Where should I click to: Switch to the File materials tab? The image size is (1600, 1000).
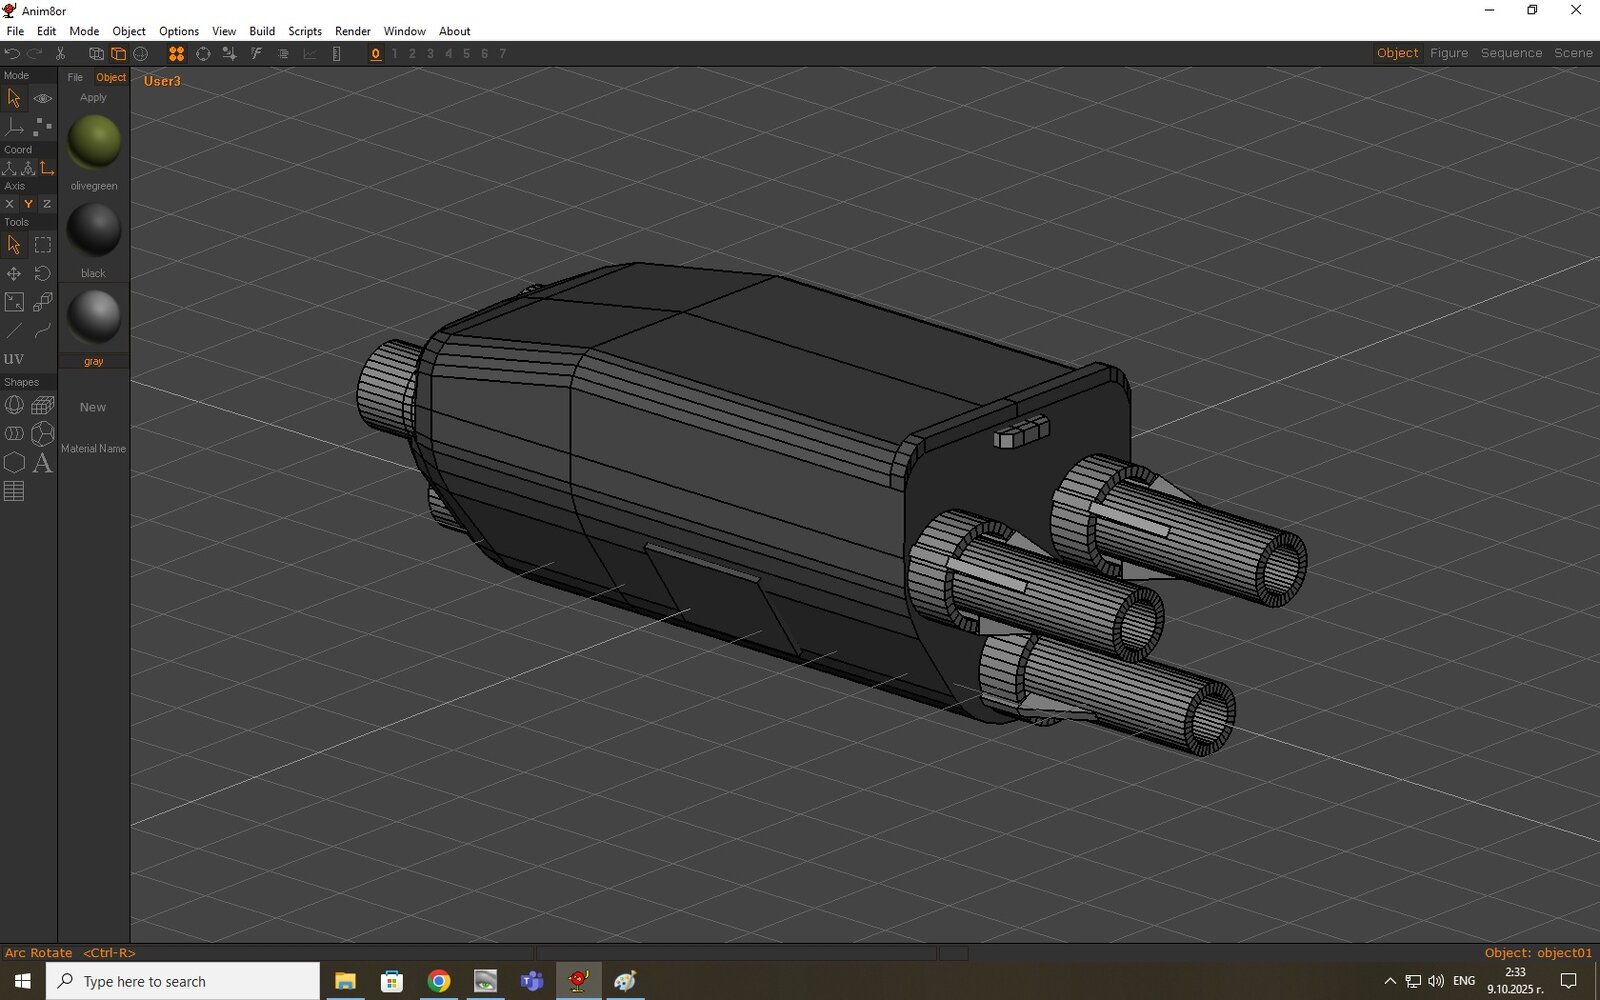click(75, 77)
